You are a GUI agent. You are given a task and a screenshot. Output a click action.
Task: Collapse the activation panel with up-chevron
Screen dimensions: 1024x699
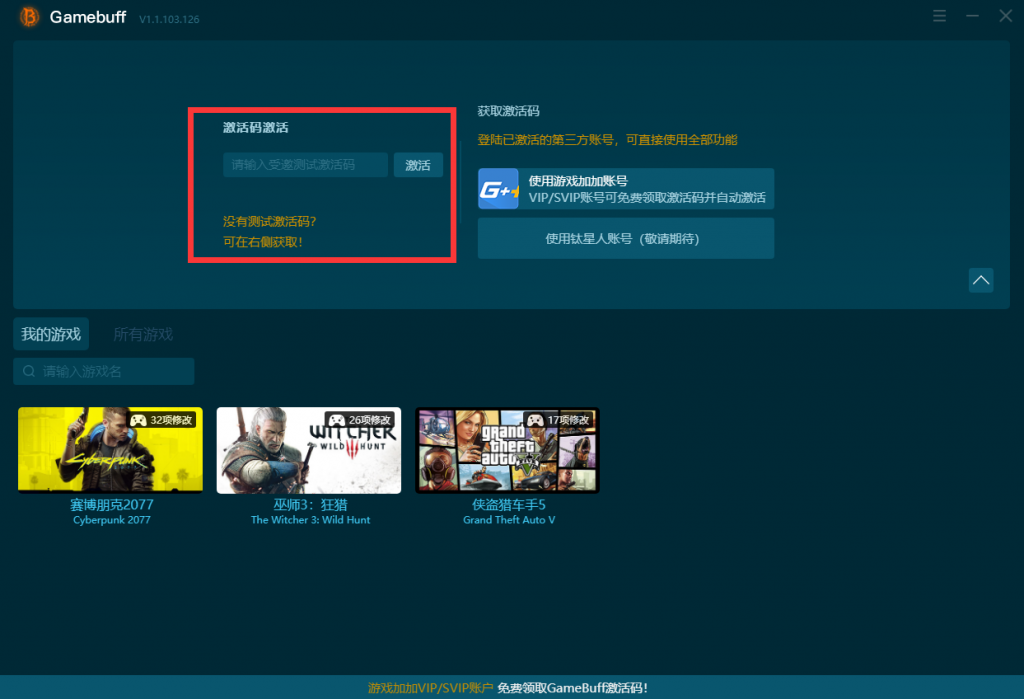point(981,280)
